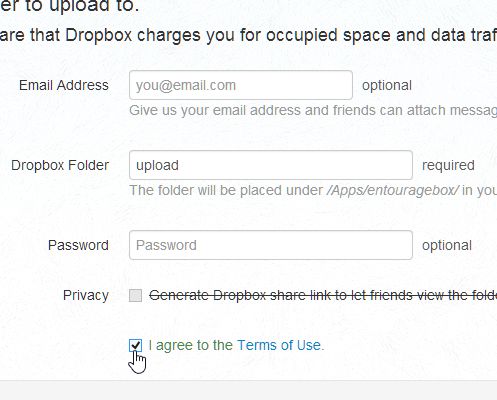Click 'required' text beside Dropbox Folder field
Viewport: 497px width, 400px height.
[448, 166]
